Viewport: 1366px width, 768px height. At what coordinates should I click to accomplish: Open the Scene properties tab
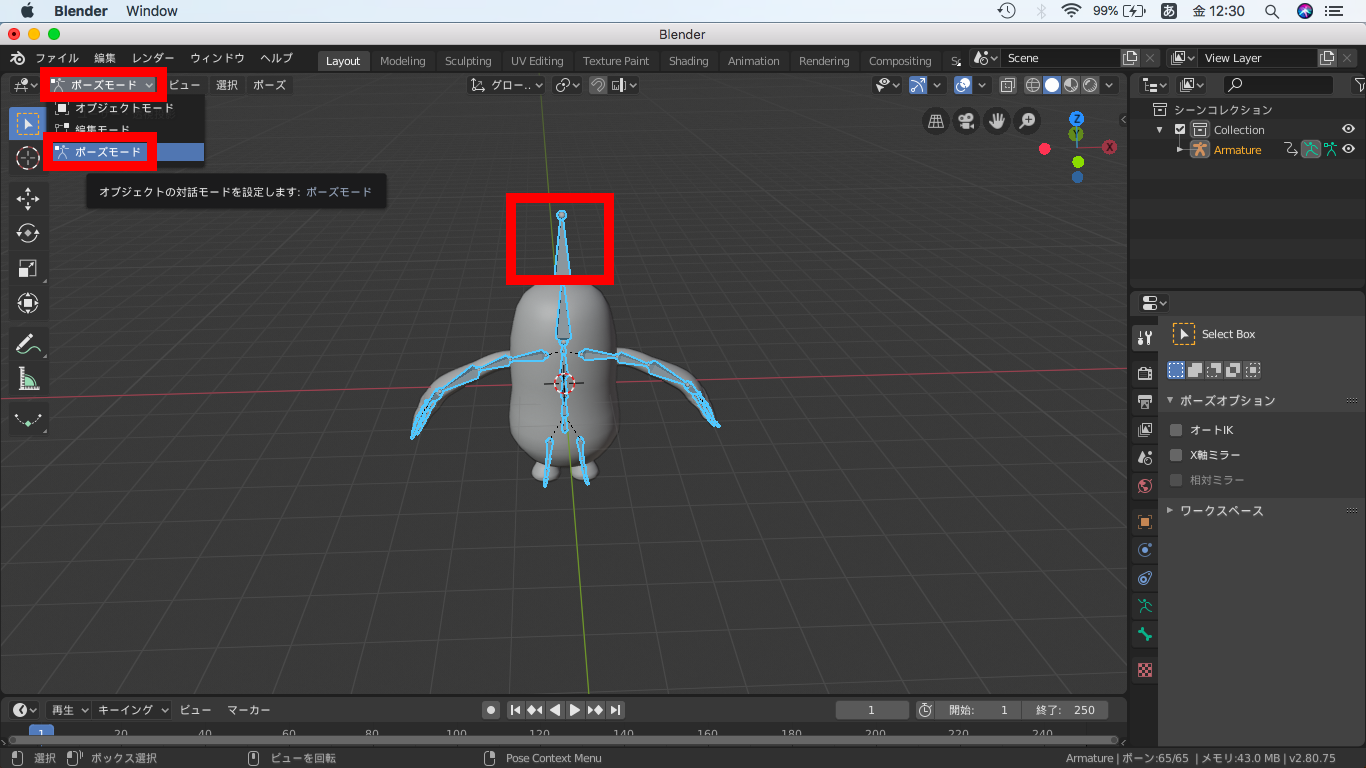click(x=1145, y=458)
